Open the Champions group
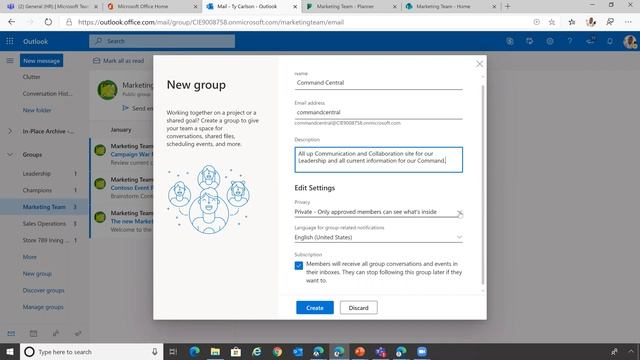Screen dimensions: 640x360 tap(45, 190)
